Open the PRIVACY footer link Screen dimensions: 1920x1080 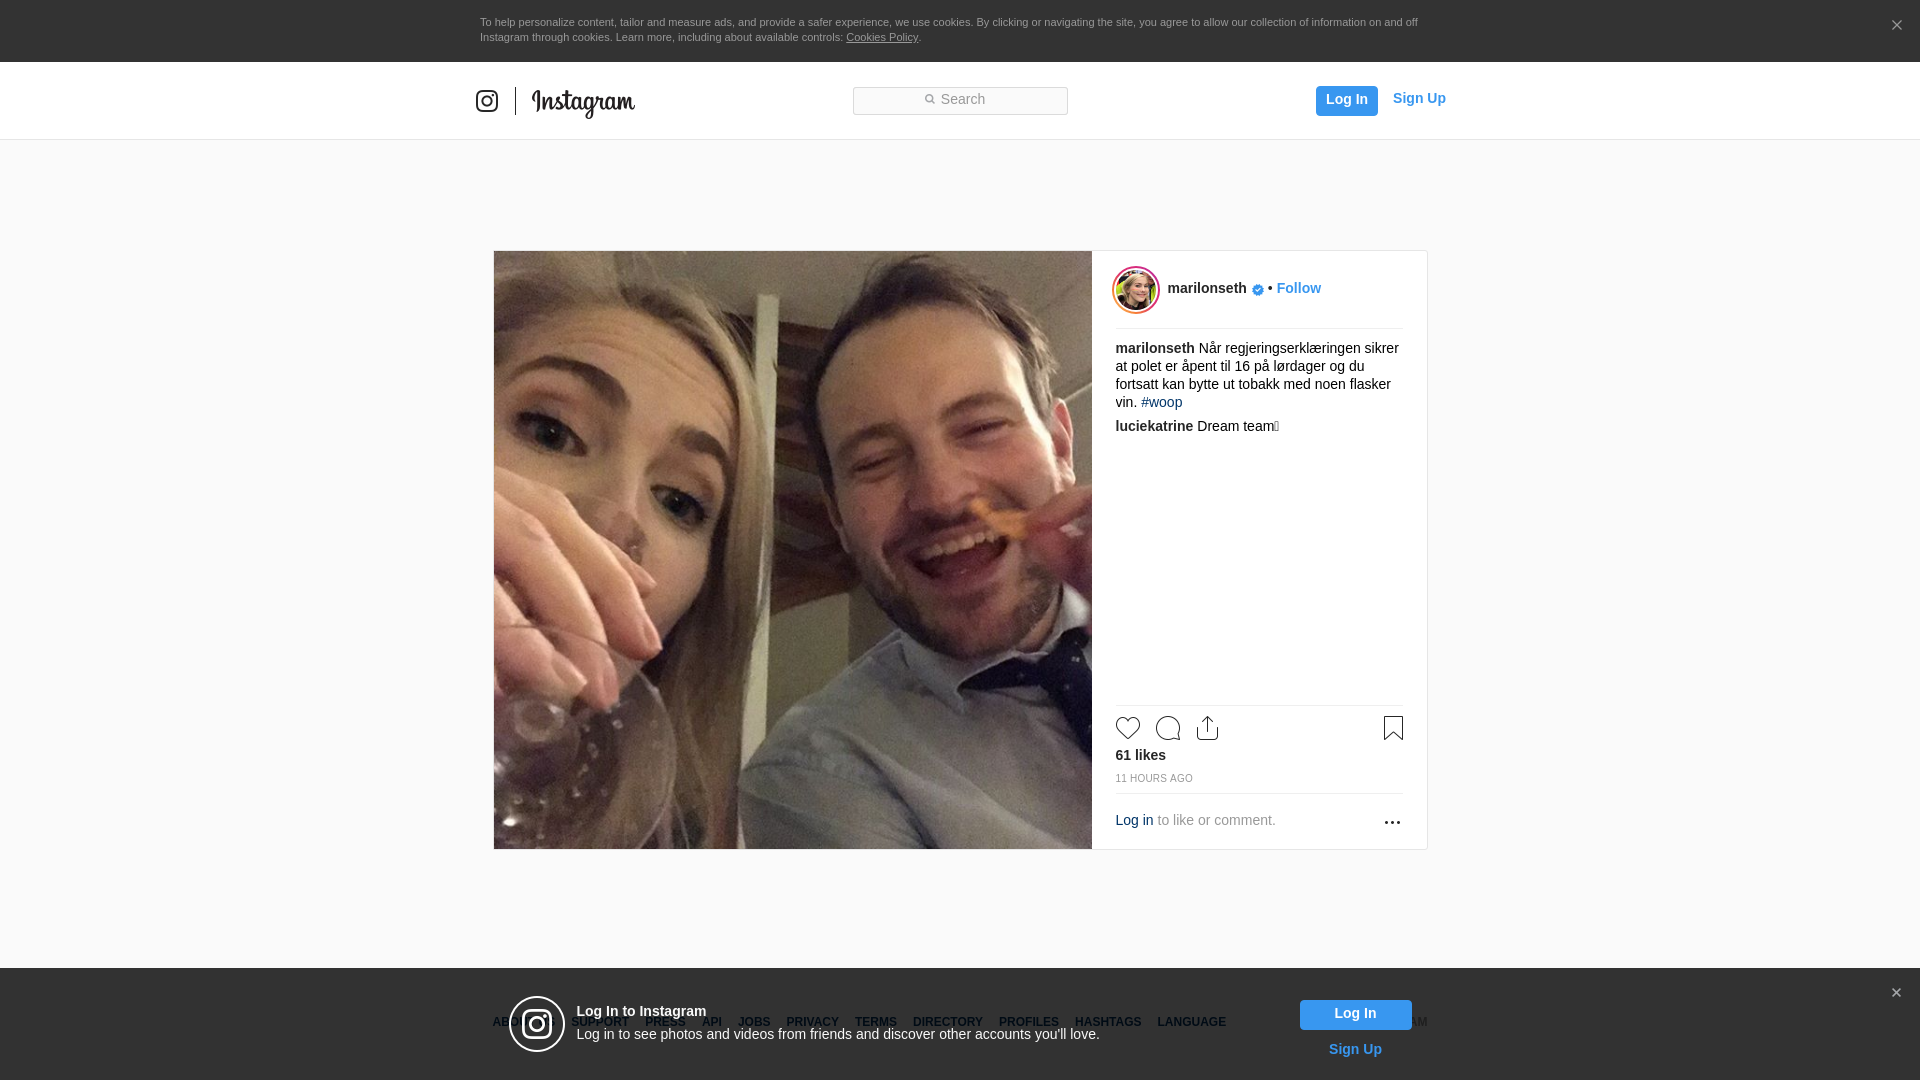pyautogui.click(x=812, y=1022)
